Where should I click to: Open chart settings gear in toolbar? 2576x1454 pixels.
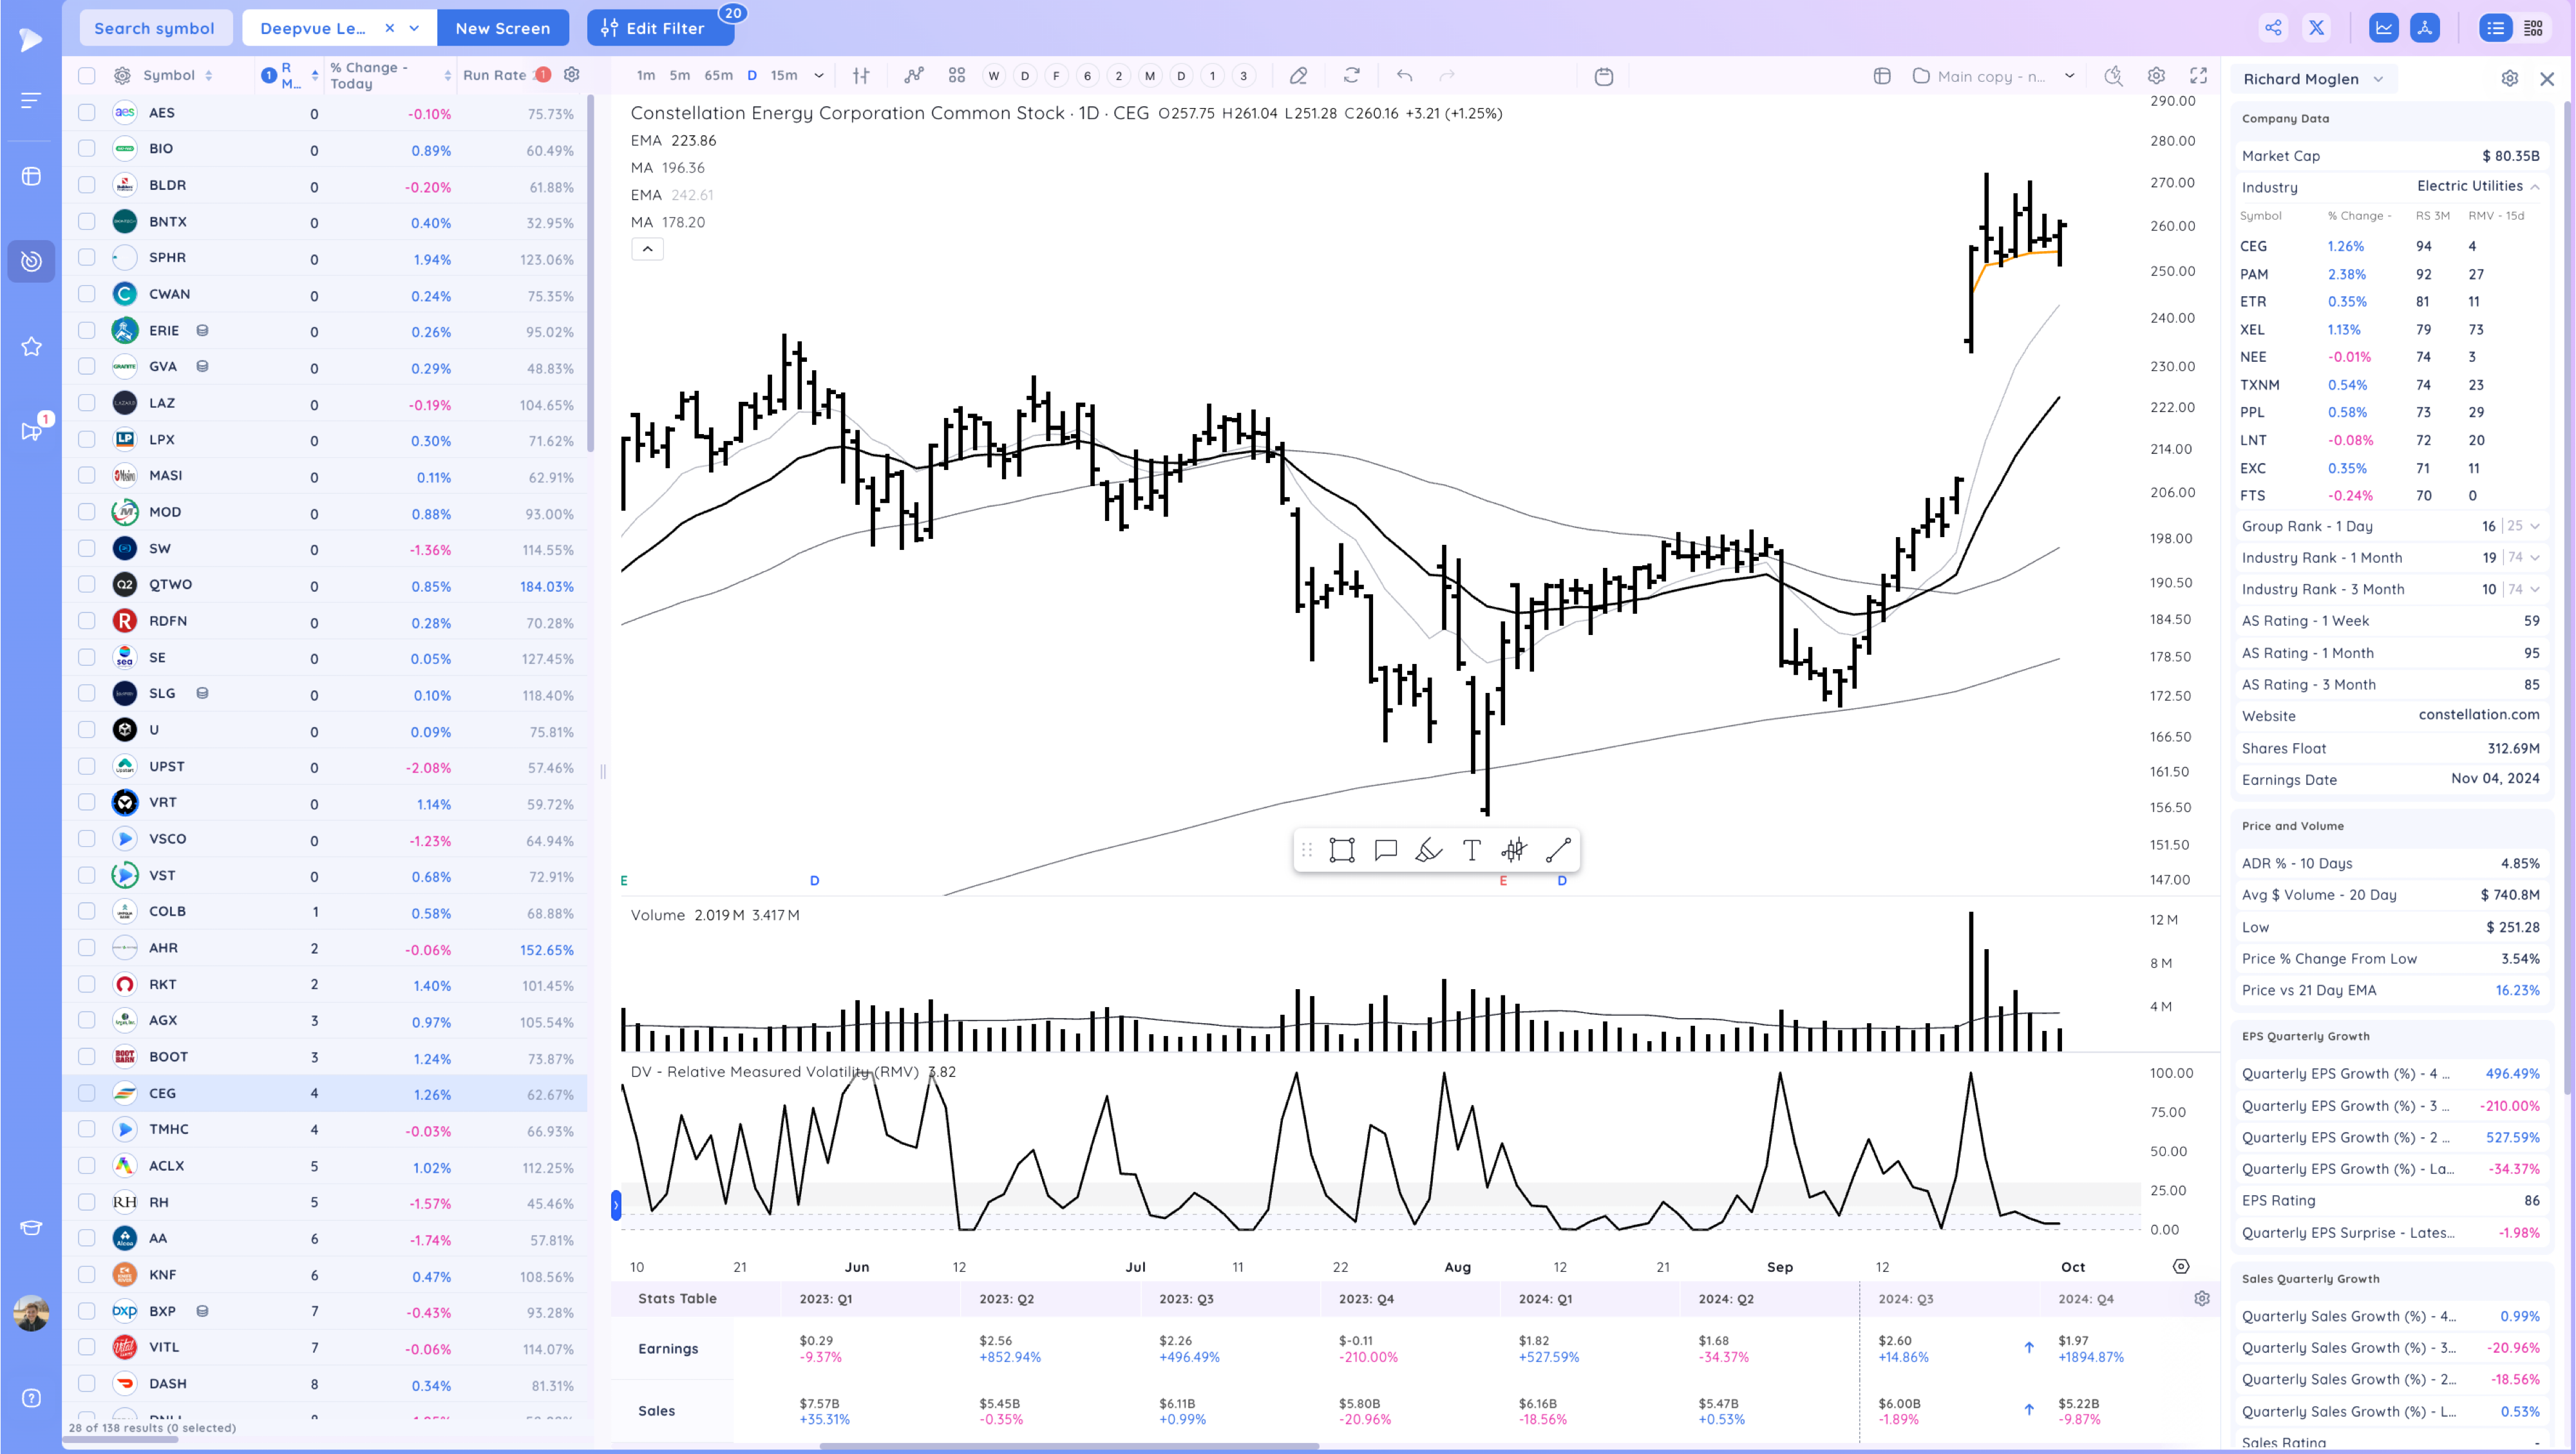point(2156,75)
